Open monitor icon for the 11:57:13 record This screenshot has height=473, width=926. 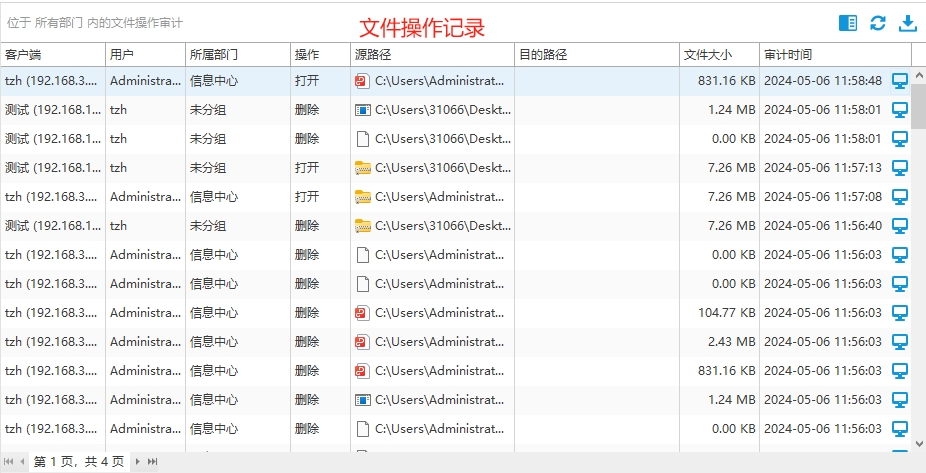(x=899, y=168)
